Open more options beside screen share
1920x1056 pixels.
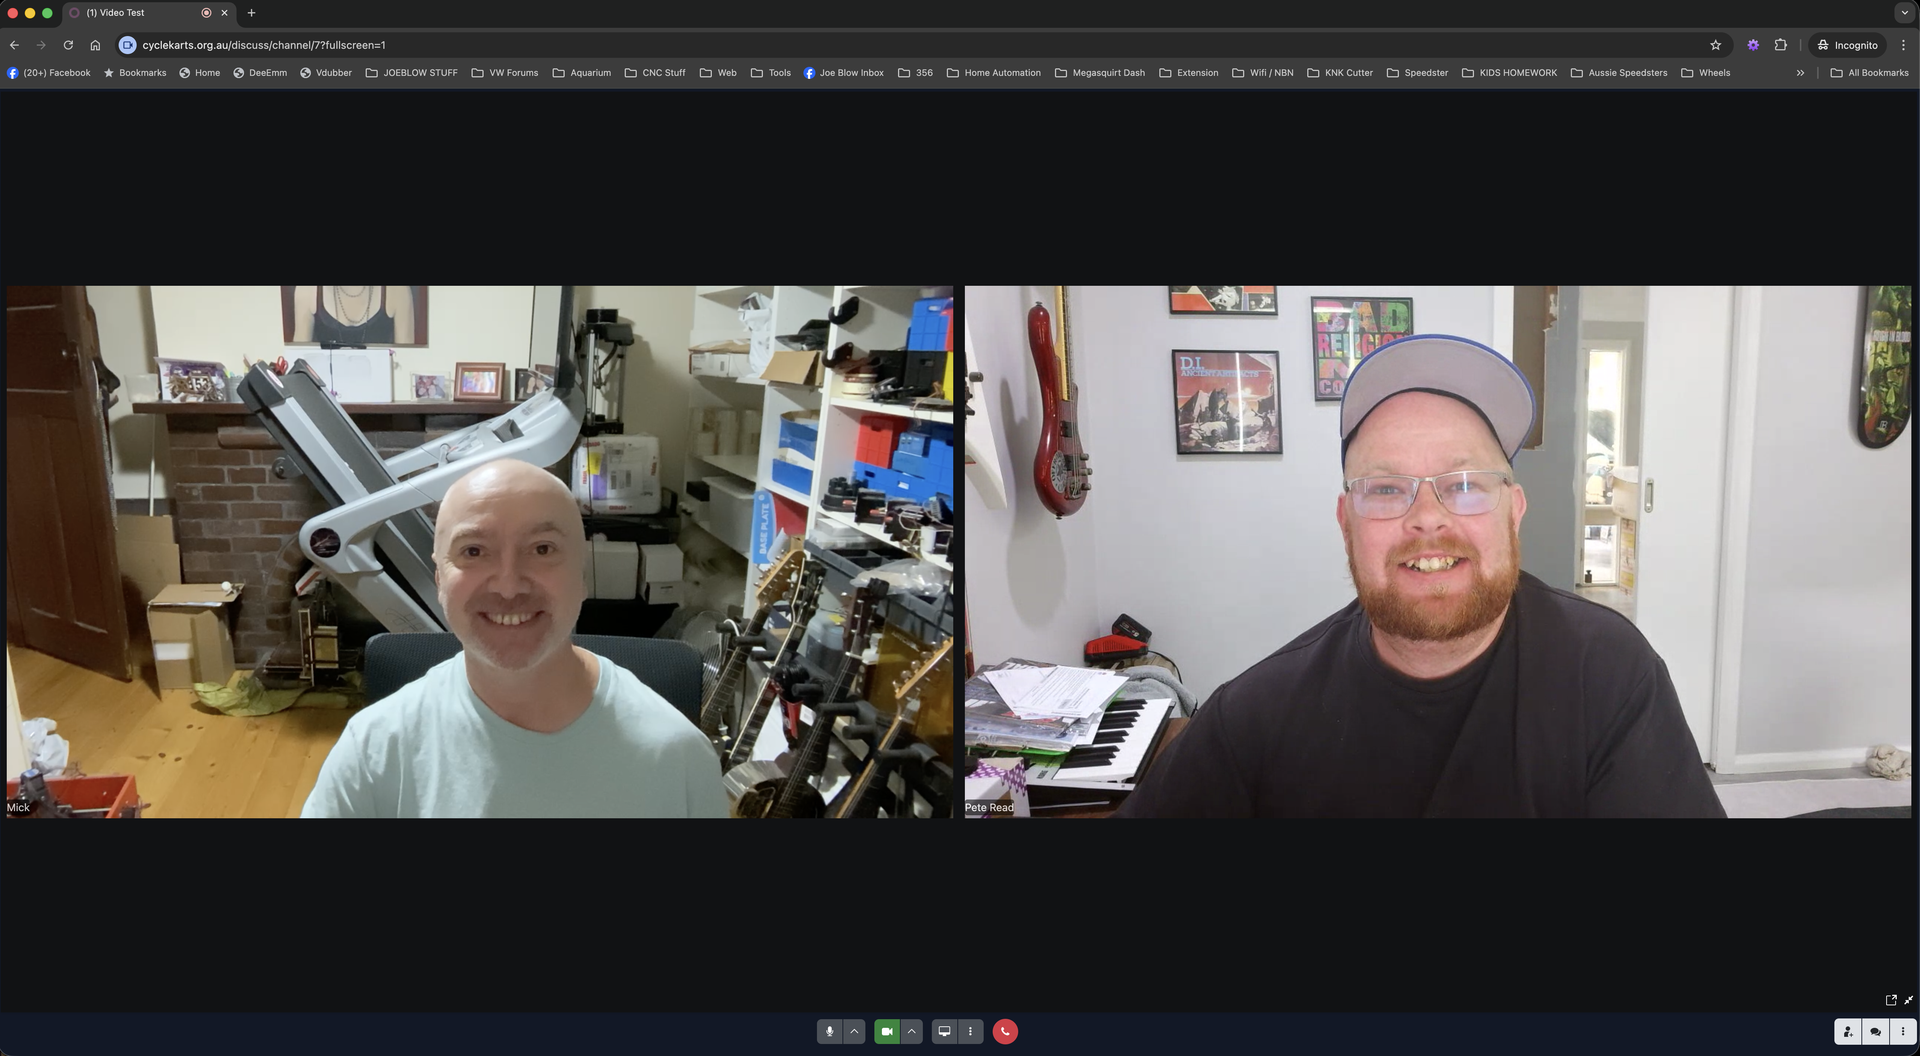970,1031
